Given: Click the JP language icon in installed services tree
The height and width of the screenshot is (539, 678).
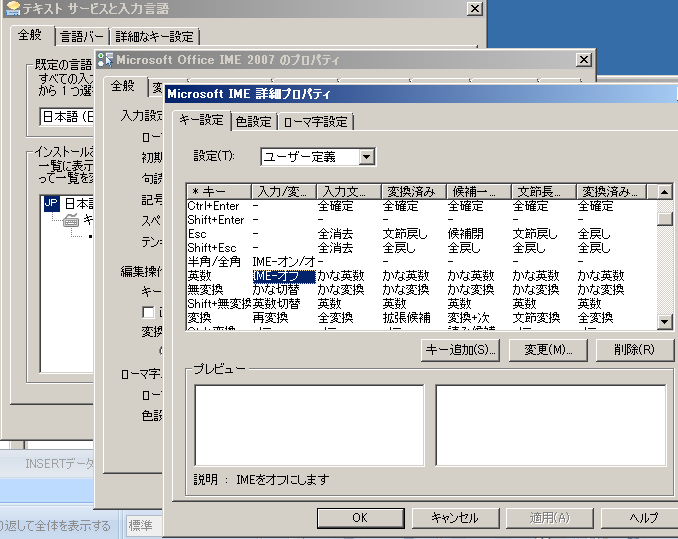Looking at the screenshot, I should [51, 203].
